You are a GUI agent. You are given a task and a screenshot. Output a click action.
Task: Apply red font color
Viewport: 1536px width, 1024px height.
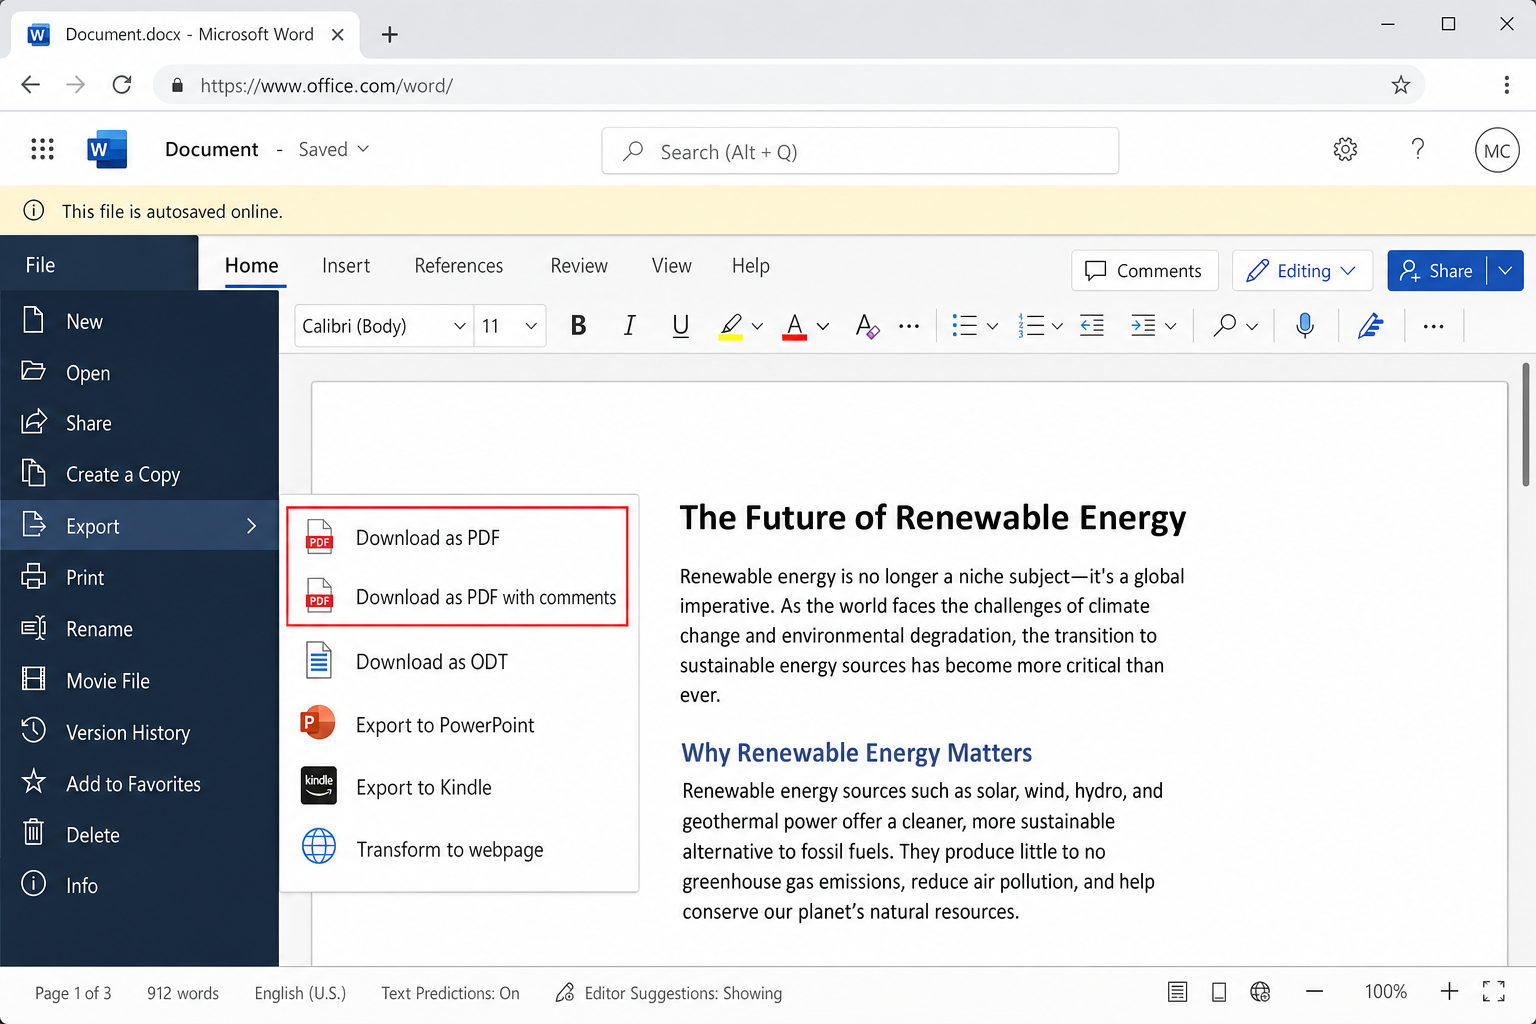click(795, 326)
